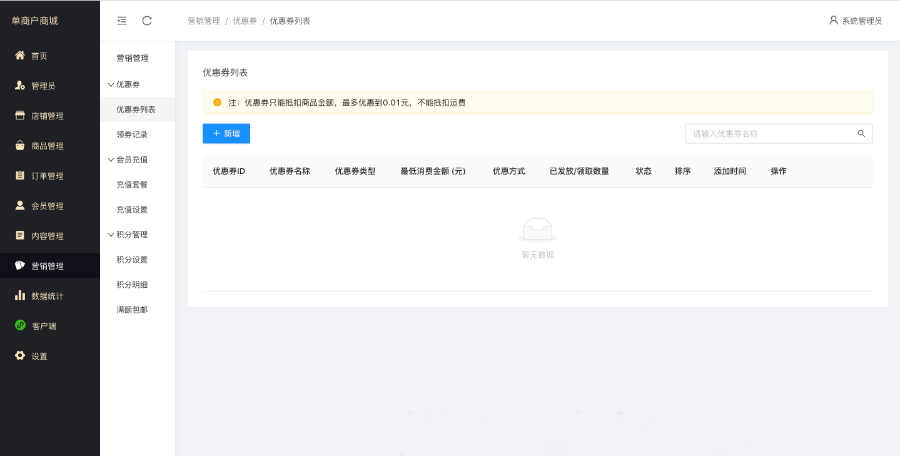Image resolution: width=900 pixels, height=456 pixels.
Task: Click the 营销管理 breadcrumb link
Action: [203, 21]
